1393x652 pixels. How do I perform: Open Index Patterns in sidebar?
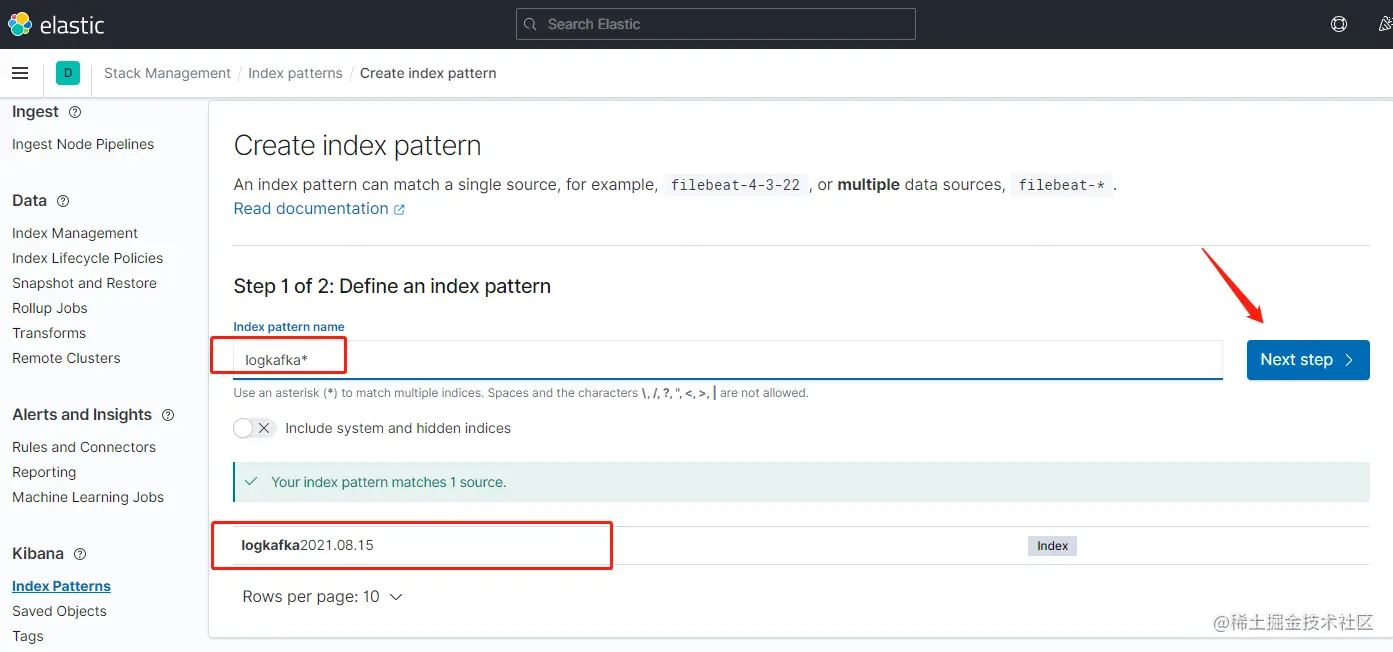click(61, 586)
